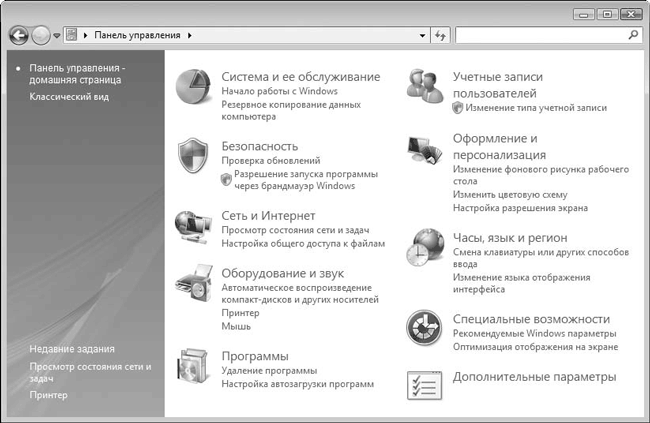This screenshot has width=650, height=423.
Task: Expand the recent pages dropdown arrow
Action: (58, 36)
